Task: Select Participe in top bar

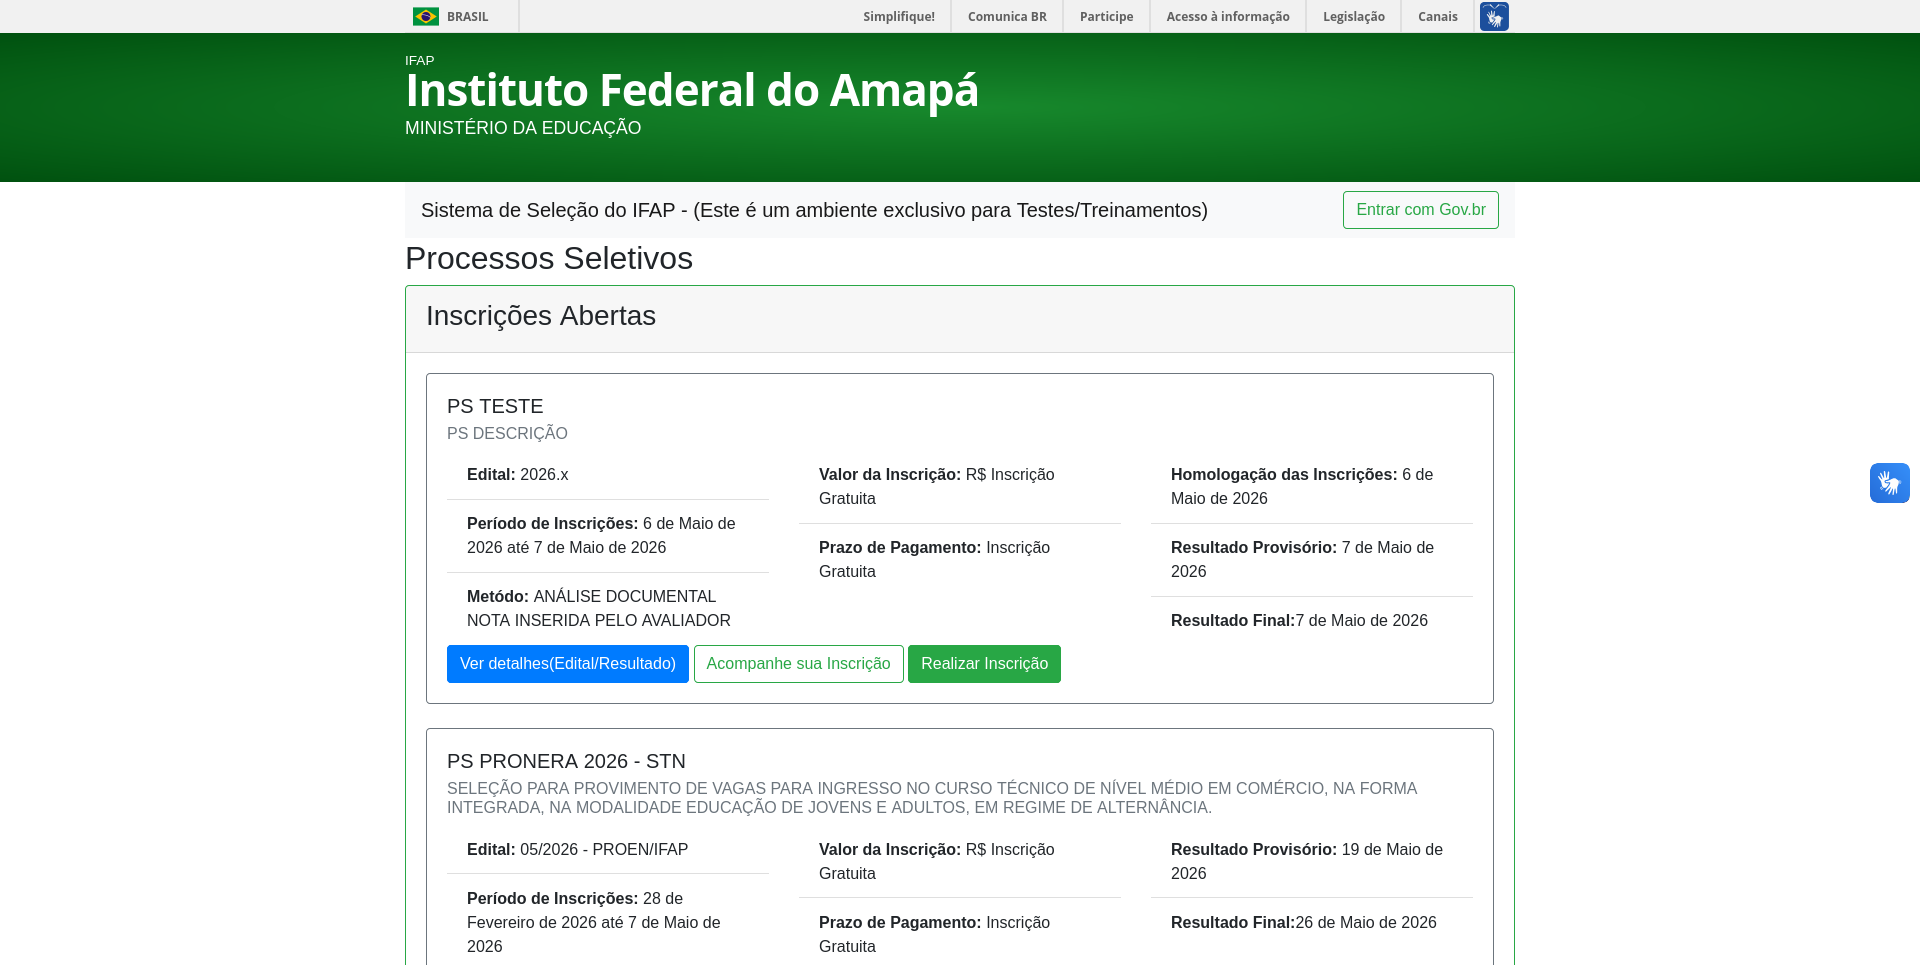Action: pos(1106,17)
